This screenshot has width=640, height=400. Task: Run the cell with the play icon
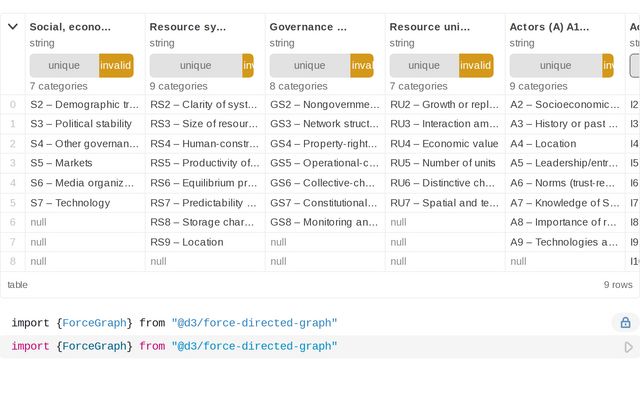pyautogui.click(x=628, y=347)
